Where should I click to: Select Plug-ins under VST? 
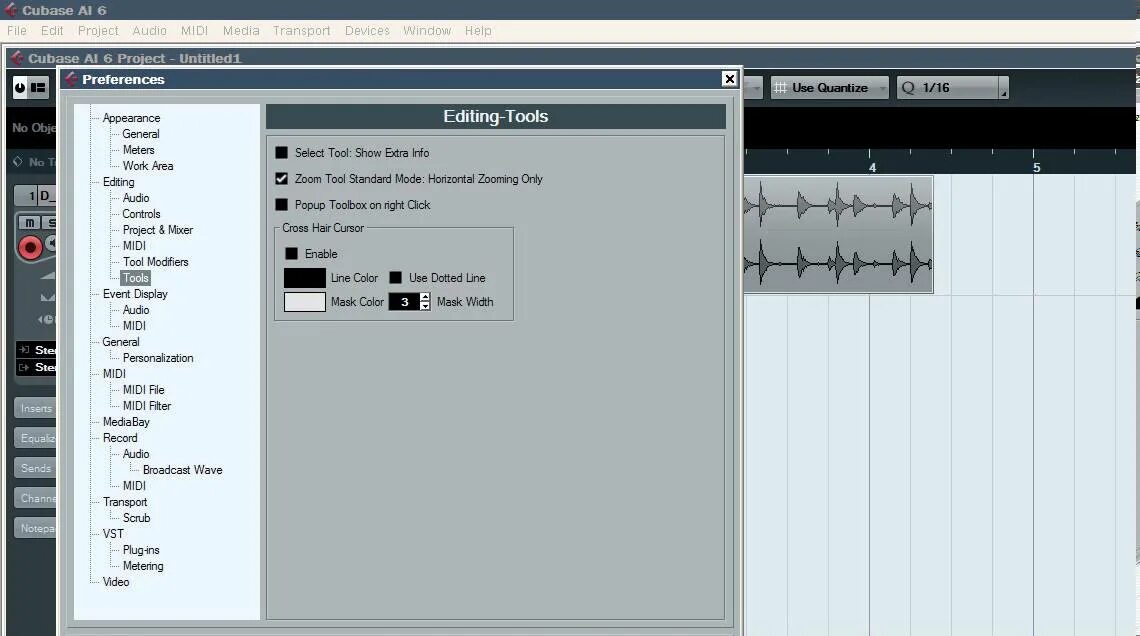tap(141, 550)
